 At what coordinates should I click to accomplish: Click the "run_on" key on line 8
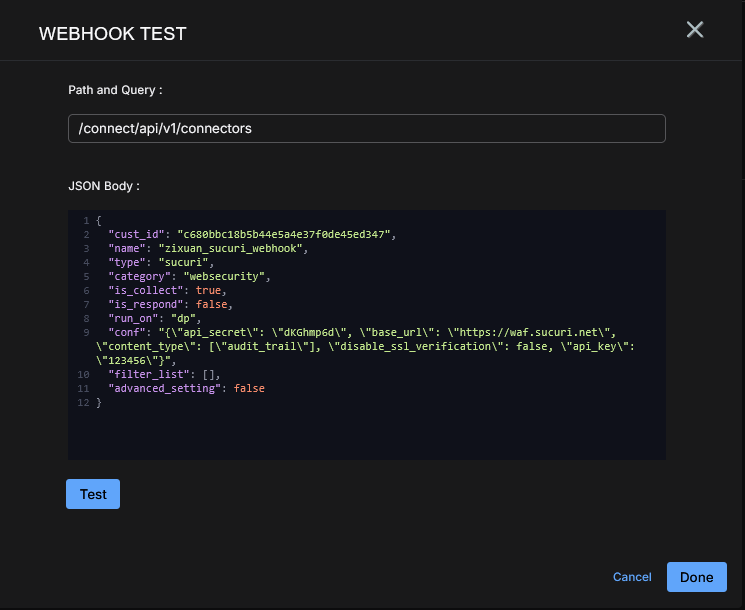click(133, 318)
